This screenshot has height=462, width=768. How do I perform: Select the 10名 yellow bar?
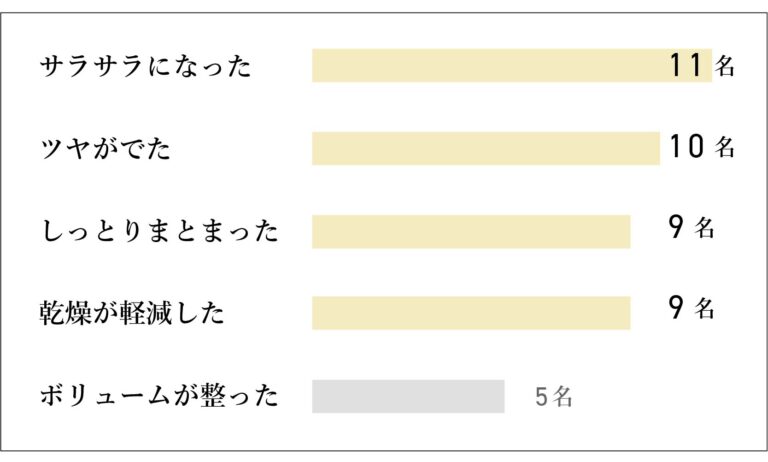pos(486,148)
